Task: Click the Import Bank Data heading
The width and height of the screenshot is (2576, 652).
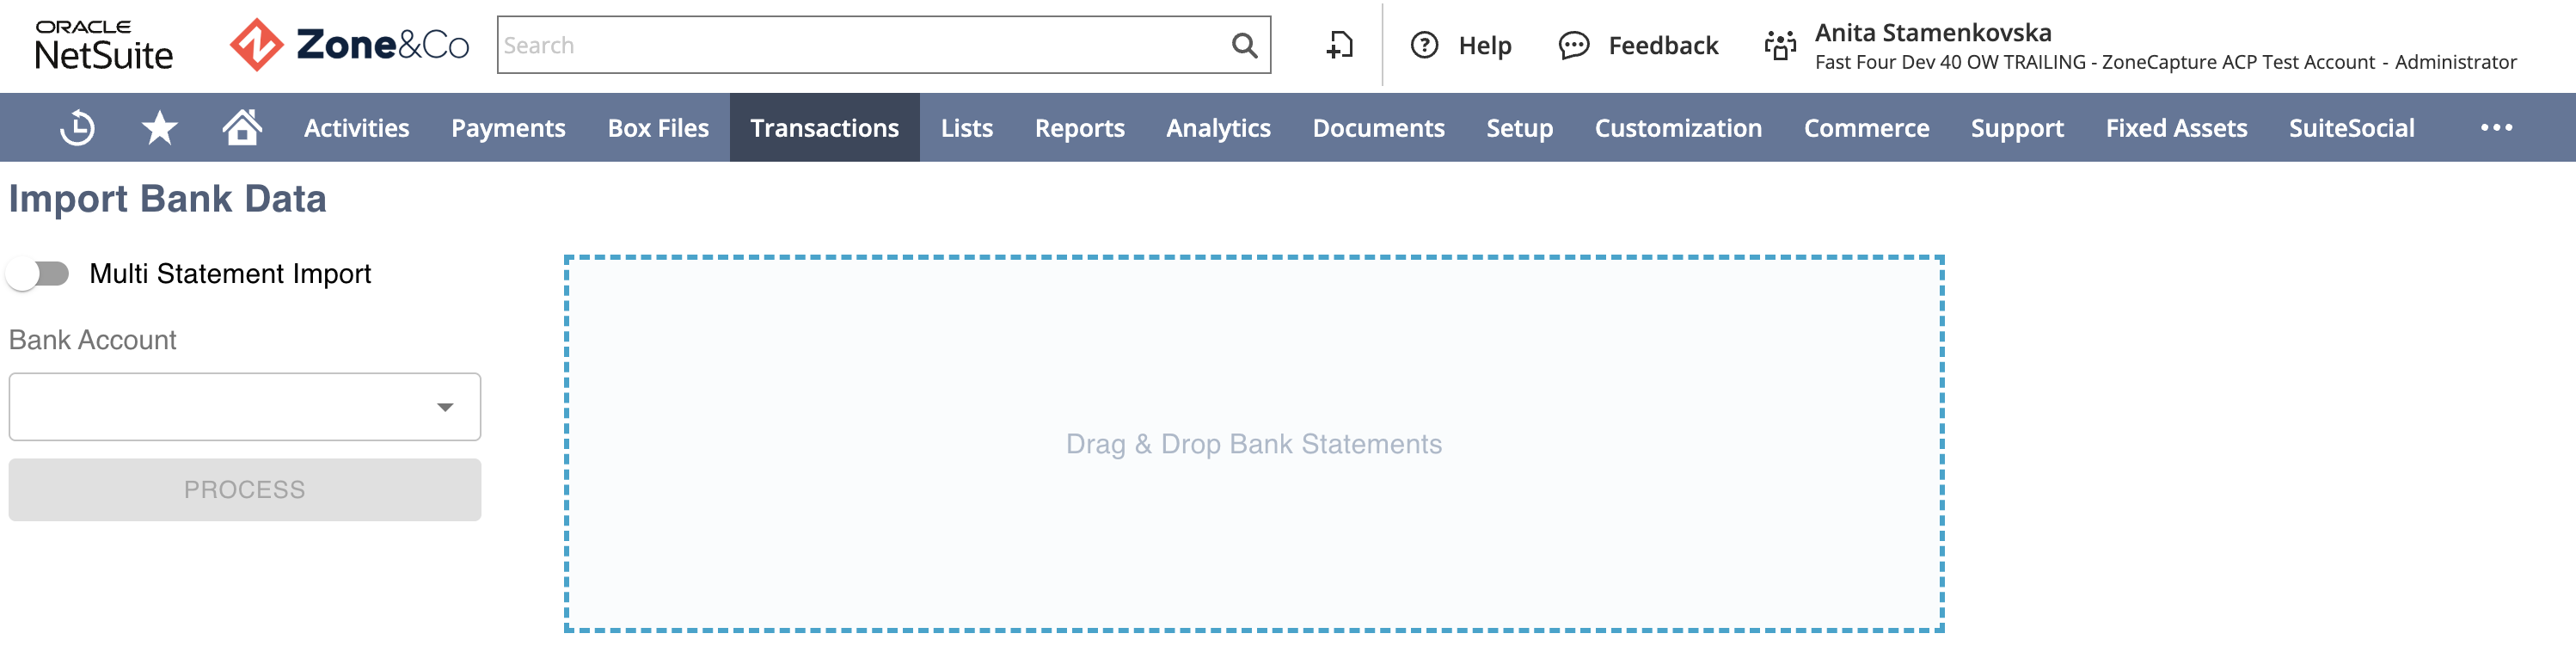Action: point(167,199)
